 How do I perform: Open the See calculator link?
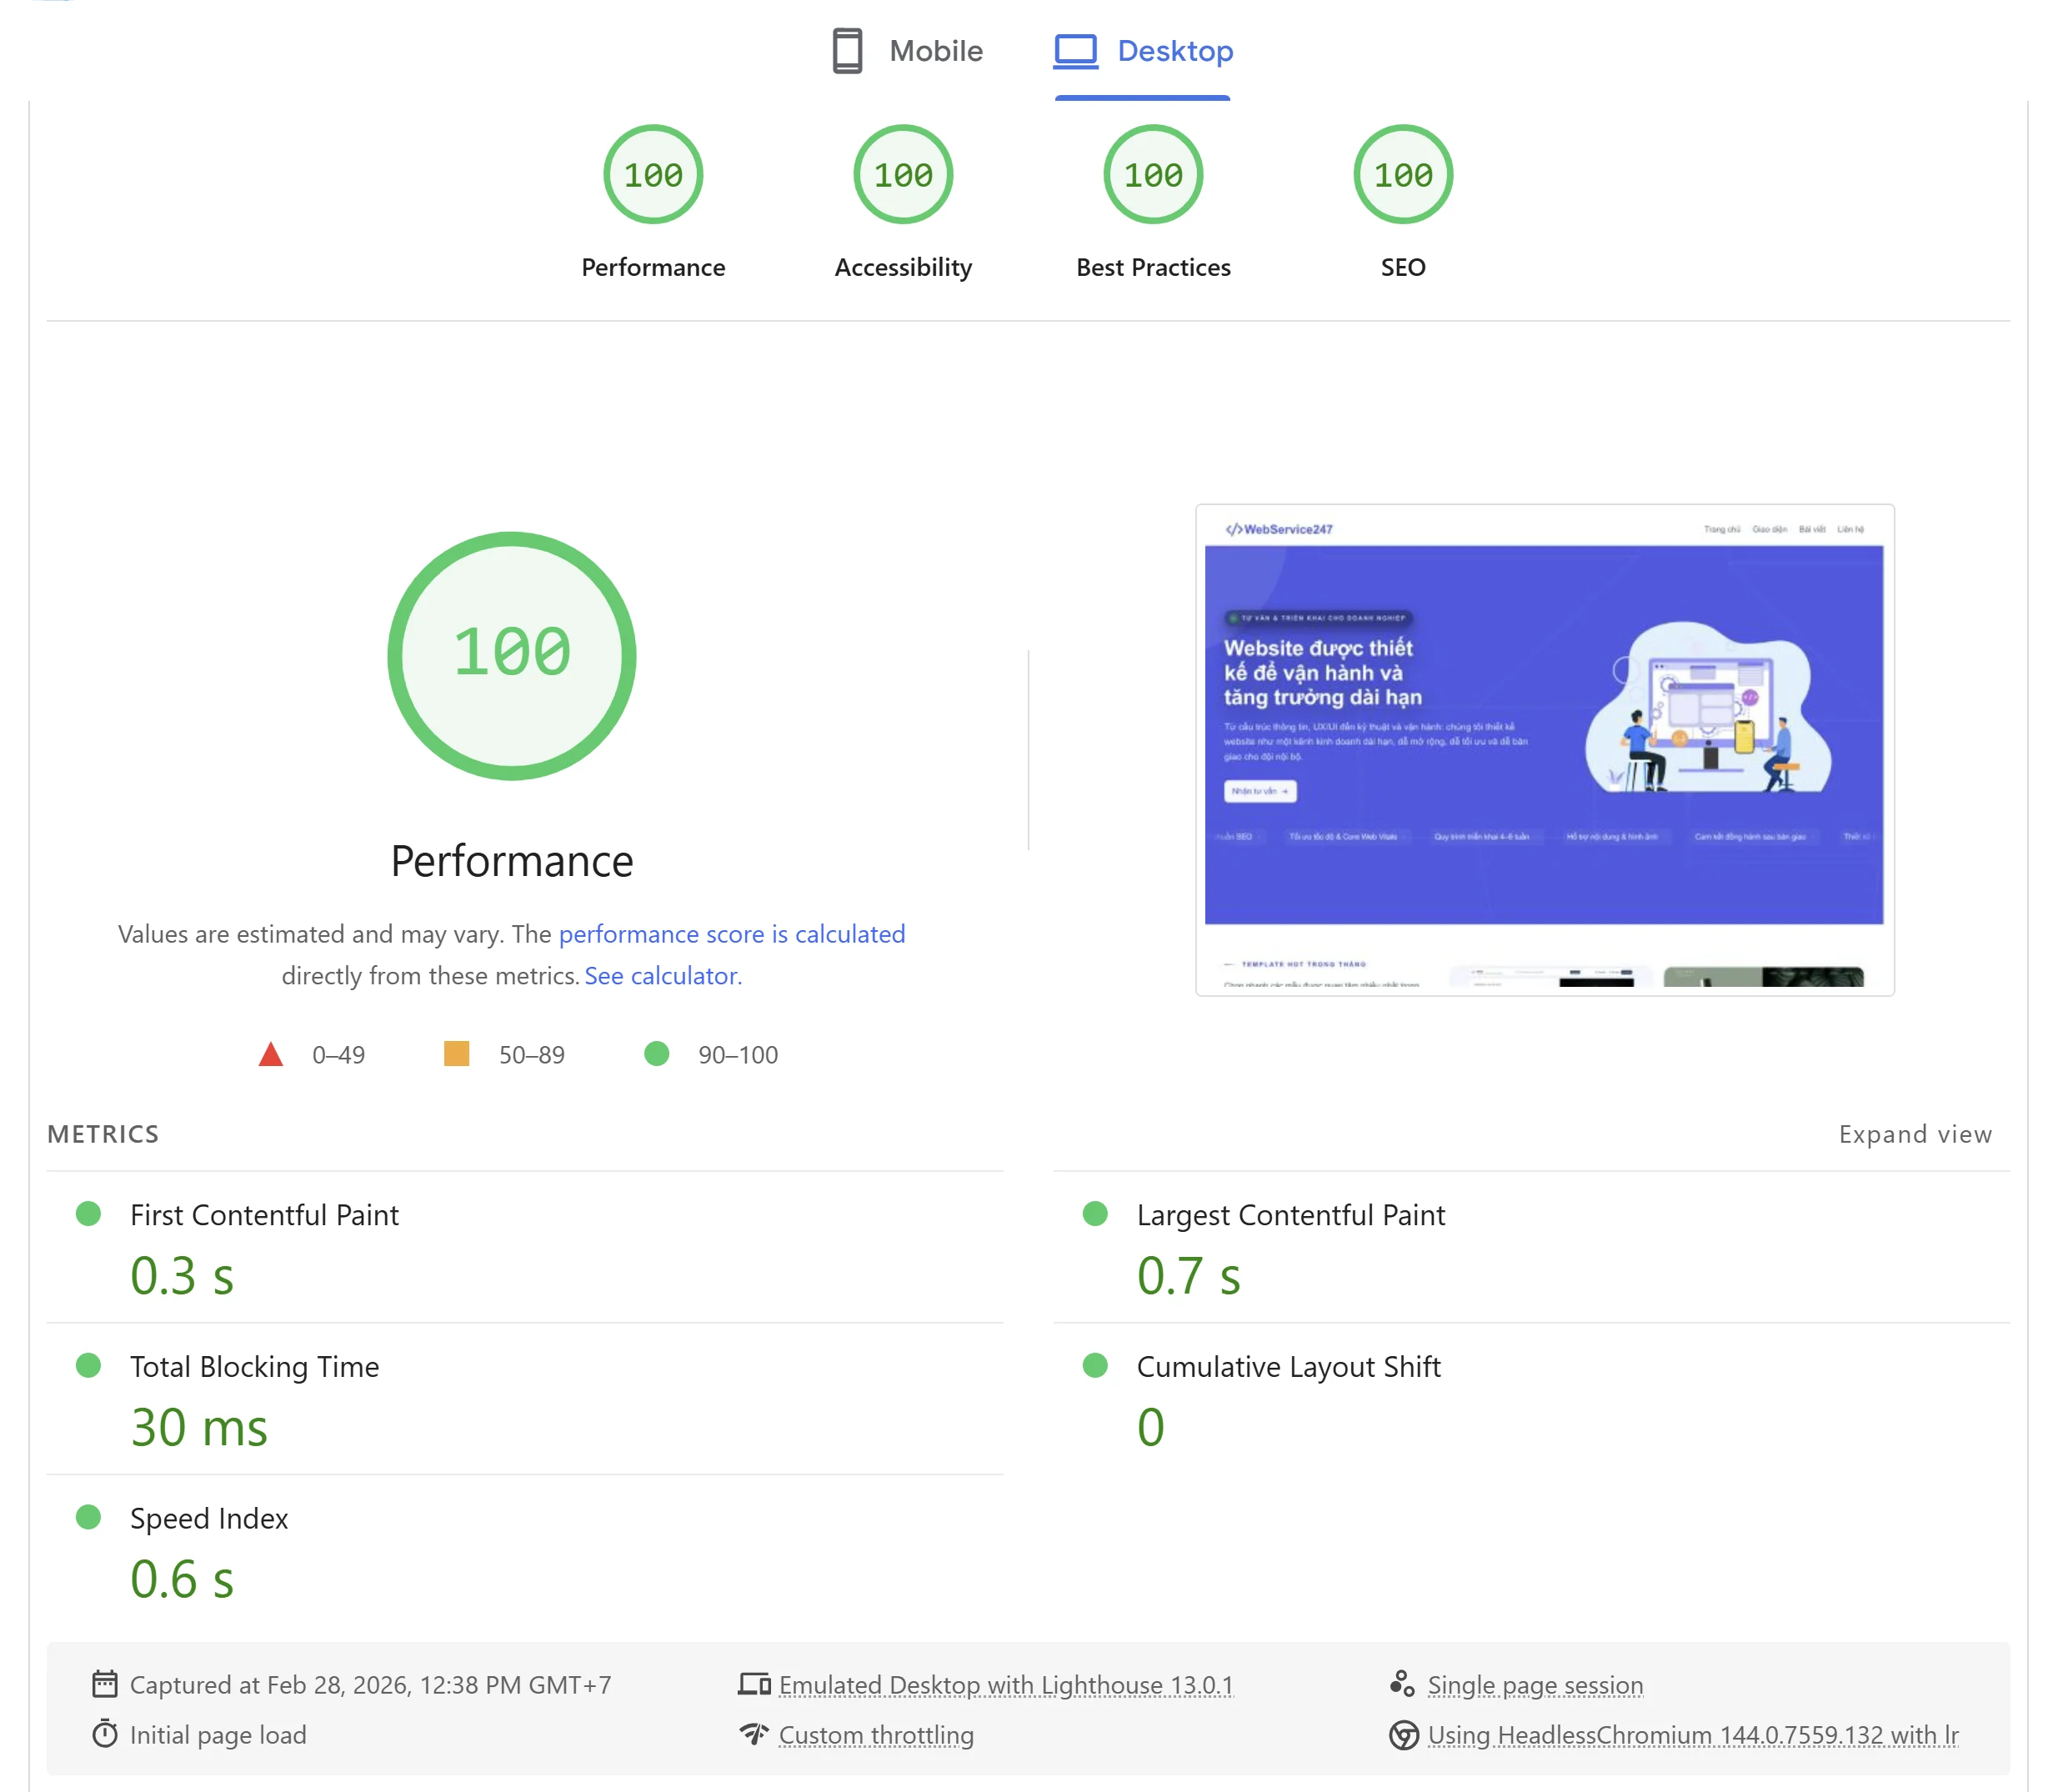tap(662, 976)
